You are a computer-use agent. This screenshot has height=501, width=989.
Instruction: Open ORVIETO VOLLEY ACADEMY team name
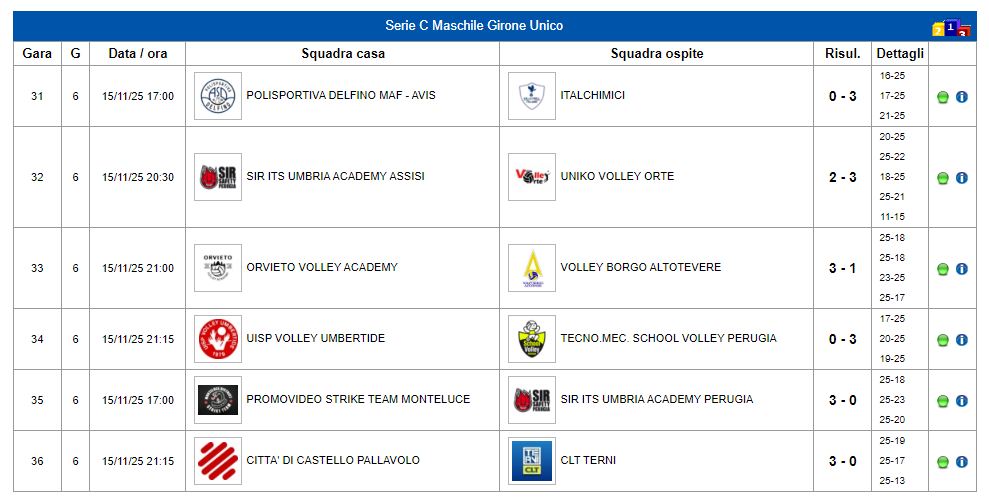(x=321, y=268)
